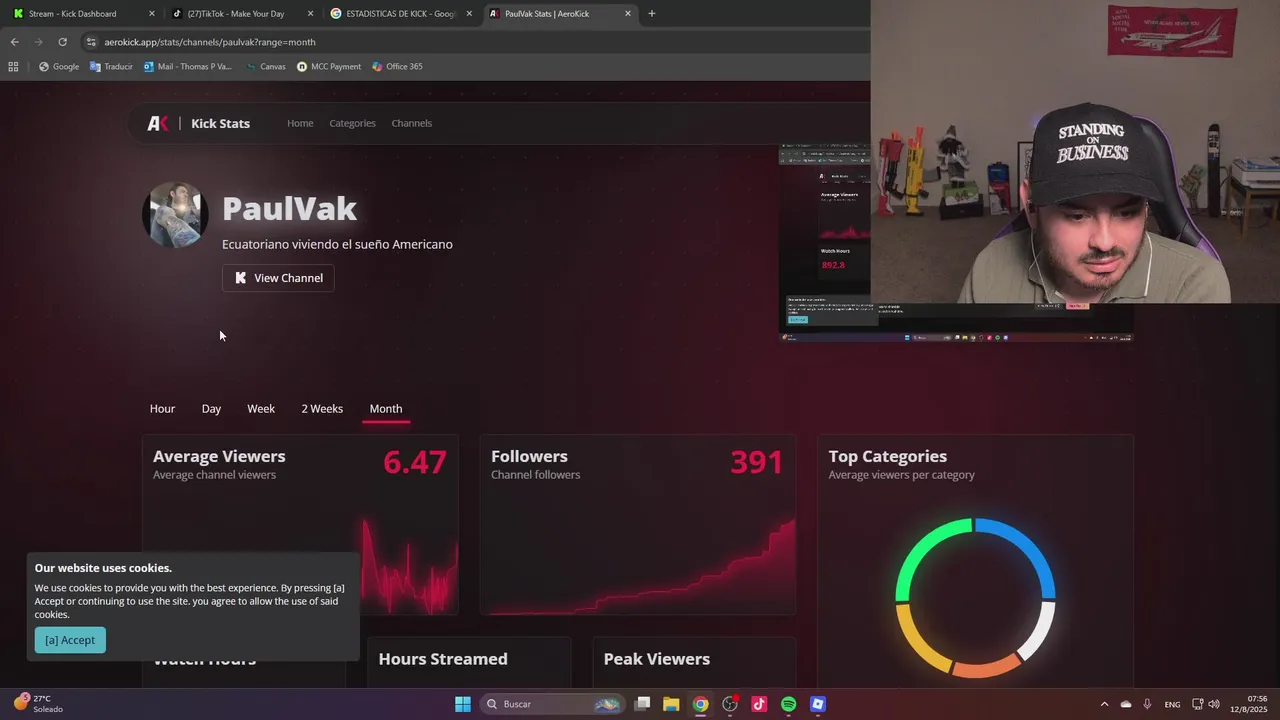Open TikTok from the taskbar

coord(759,704)
